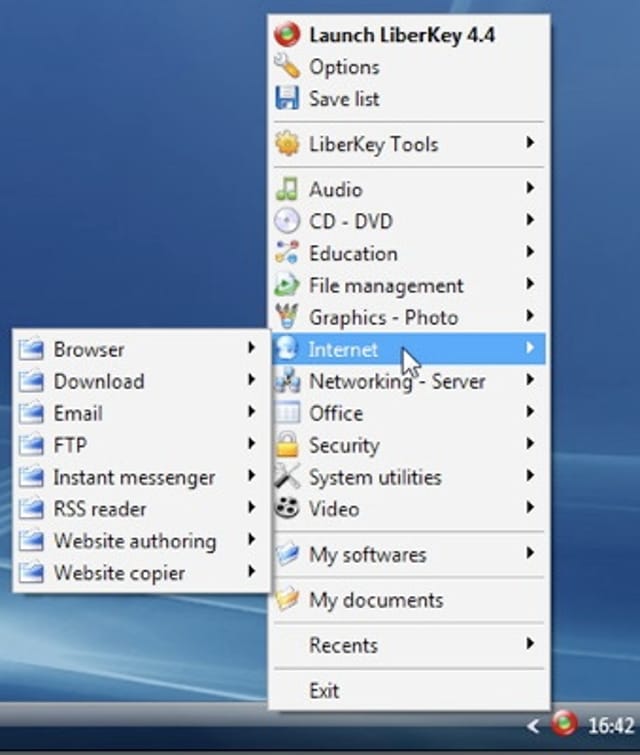Click the RSS reader folder icon

point(31,508)
